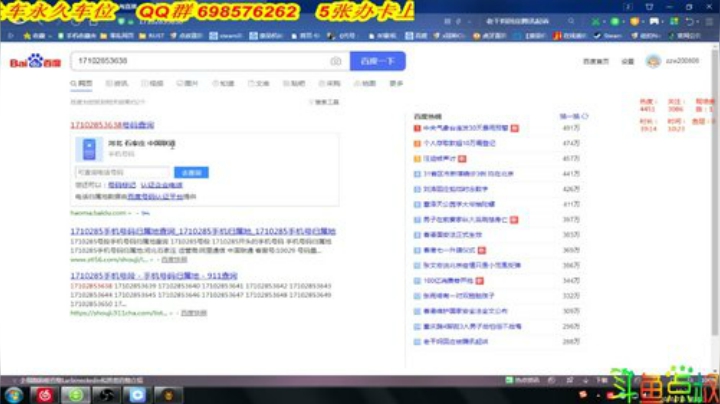Image resolution: width=720 pixels, height=404 pixels.
Task: Click the phone icon in number lookup card
Action: 89,149
